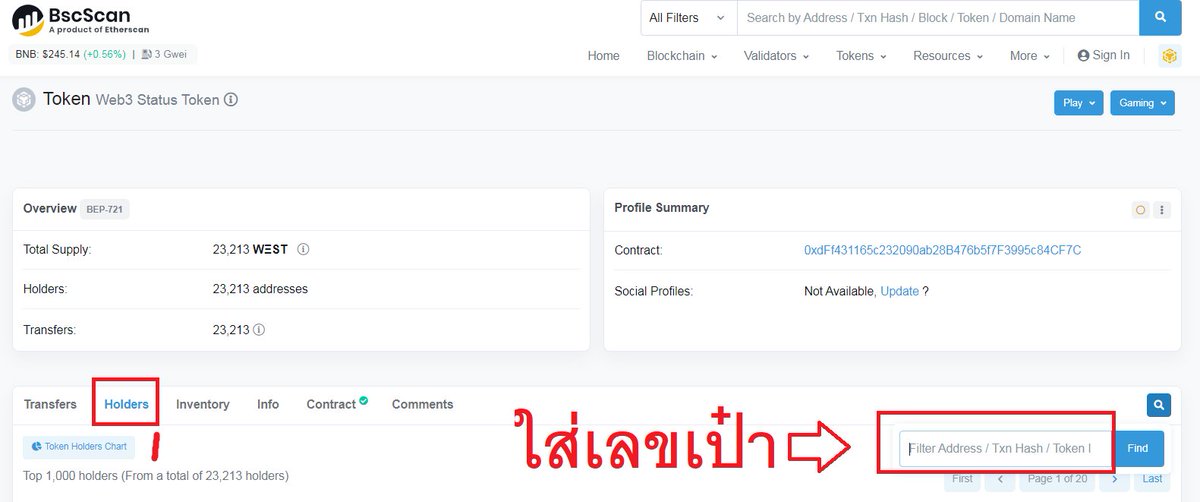Click the gas pump 3 Gwei indicator

[x=167, y=54]
